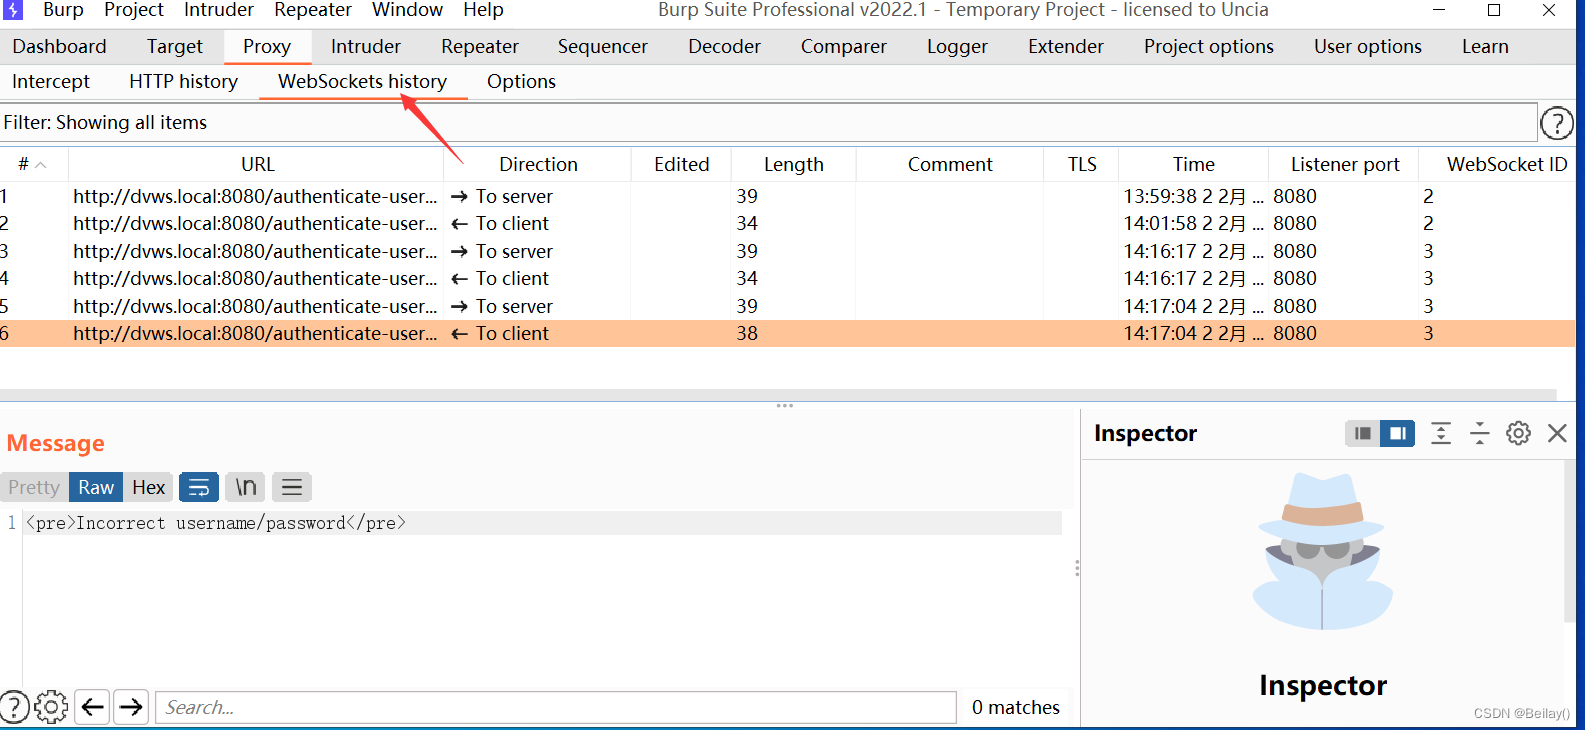Open the Project menu
This screenshot has width=1585, height=730.
(133, 10)
